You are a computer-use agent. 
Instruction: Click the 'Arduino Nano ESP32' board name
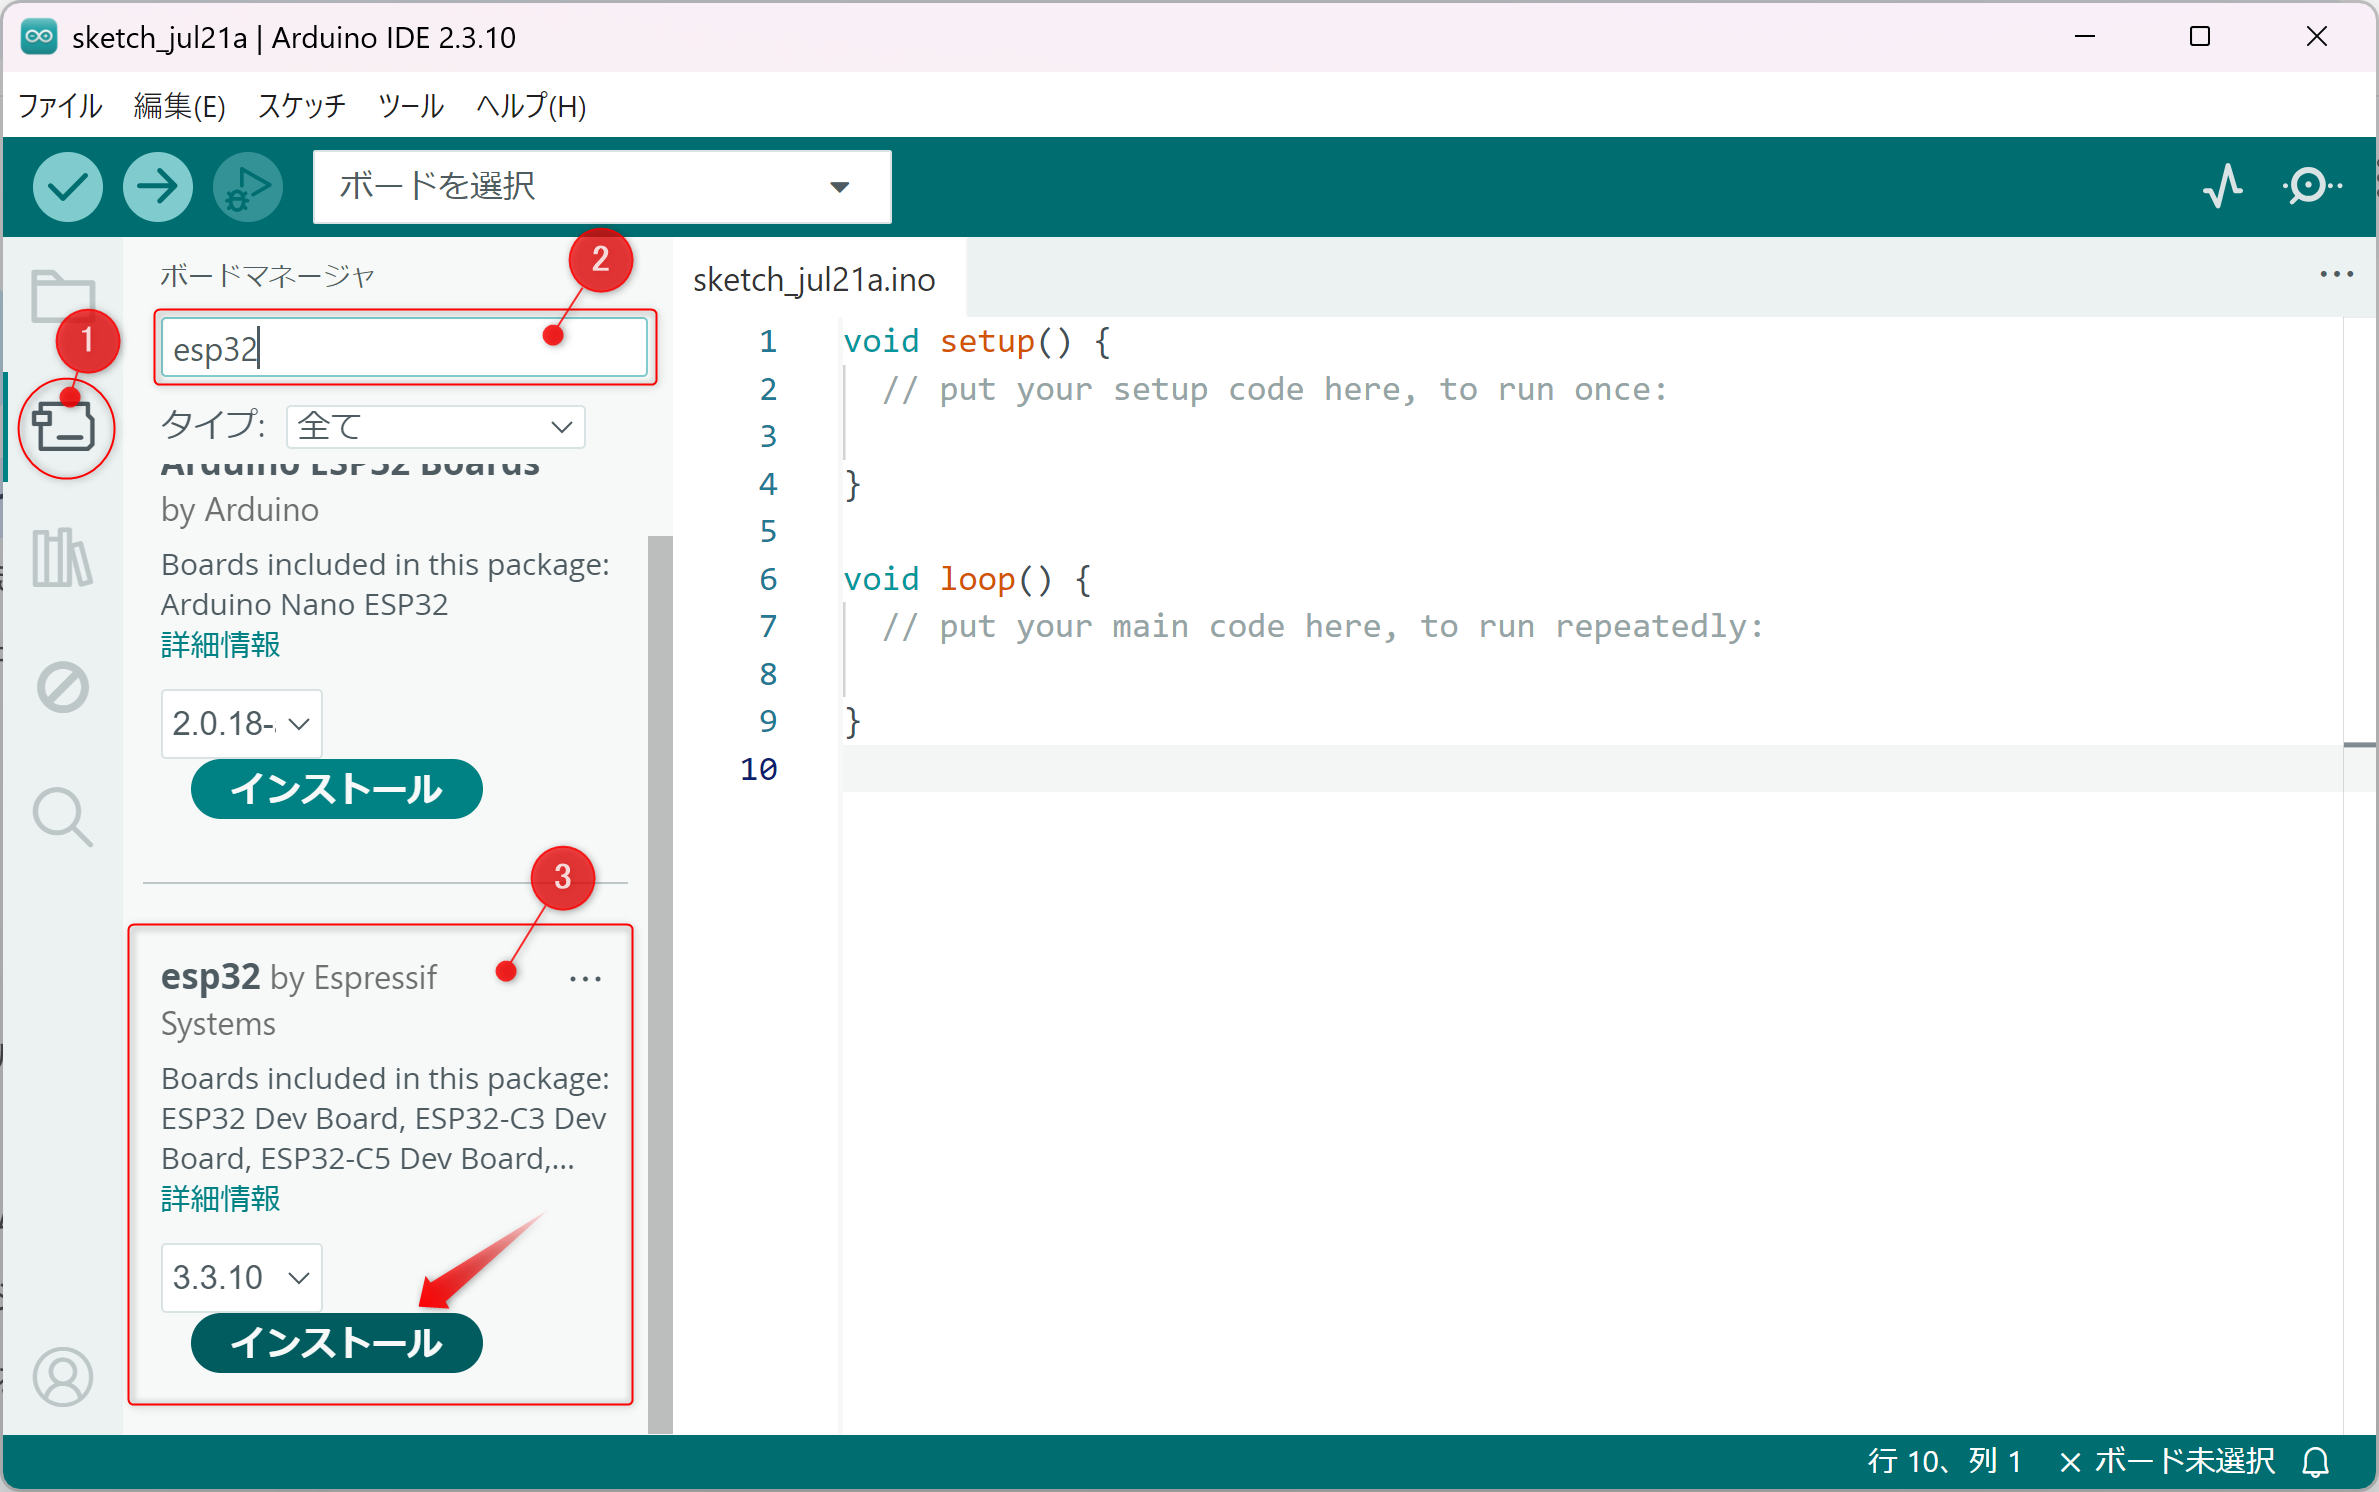304,605
